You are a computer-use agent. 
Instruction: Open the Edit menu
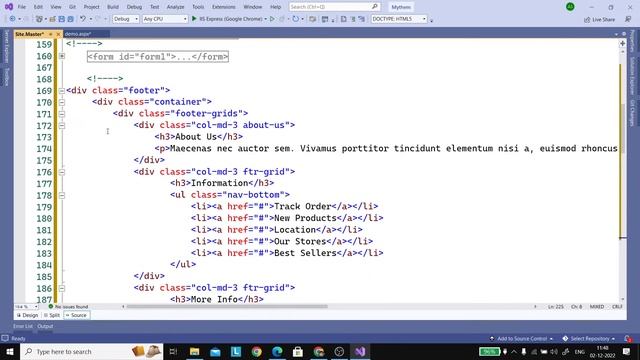click(38, 7)
